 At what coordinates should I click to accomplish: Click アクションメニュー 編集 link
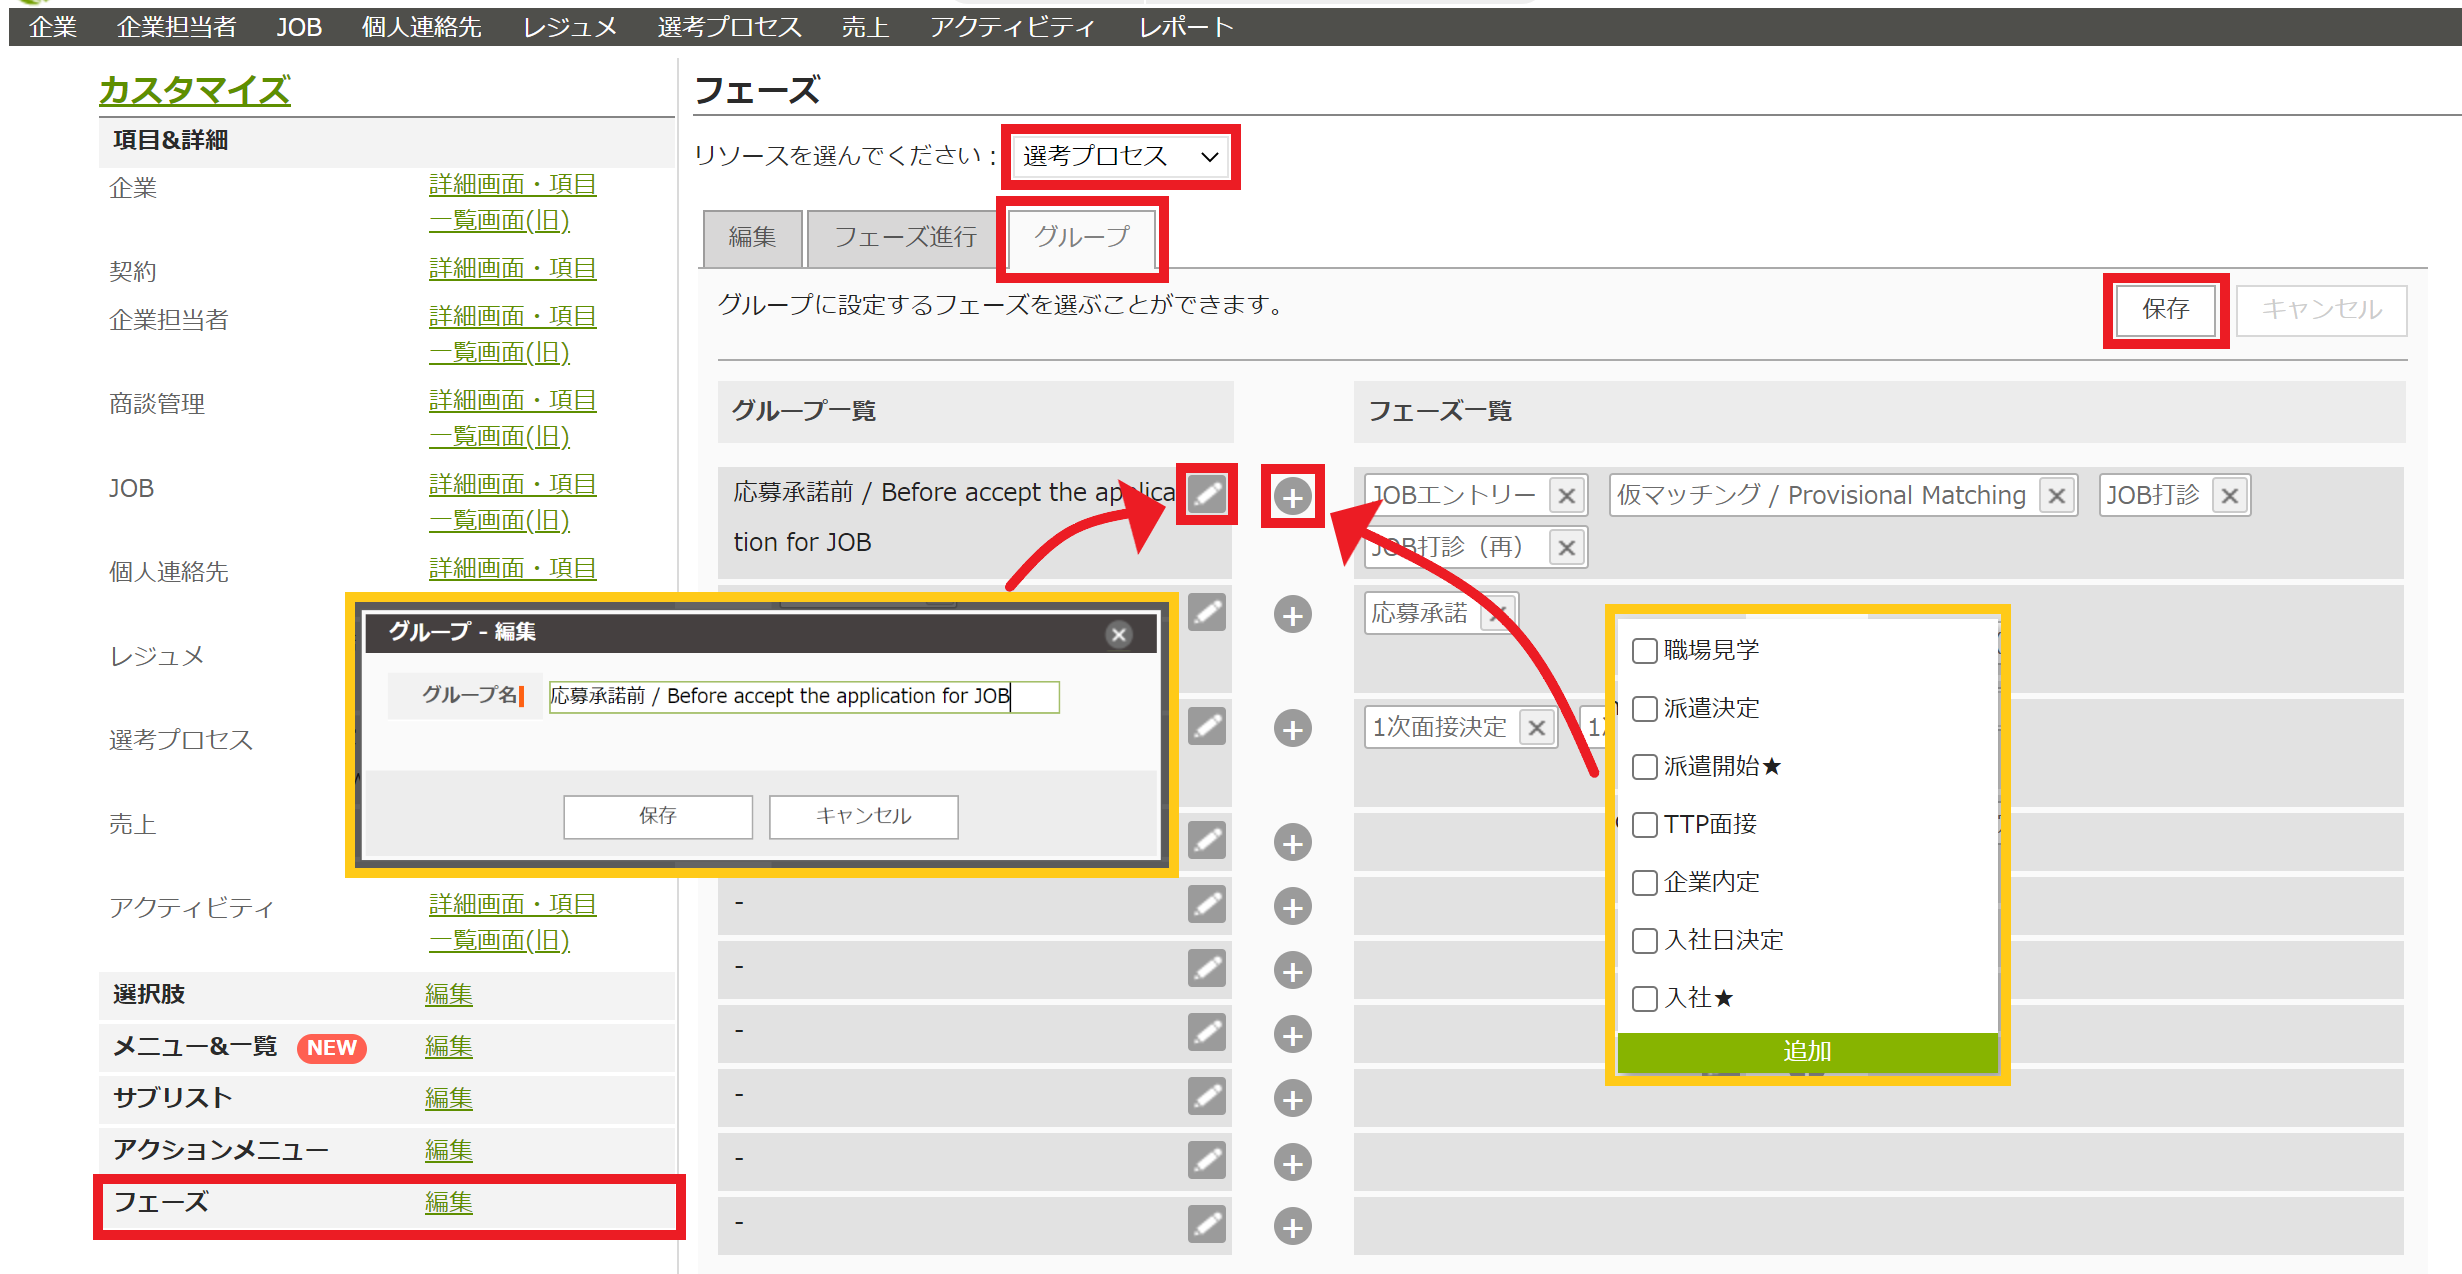448,1151
